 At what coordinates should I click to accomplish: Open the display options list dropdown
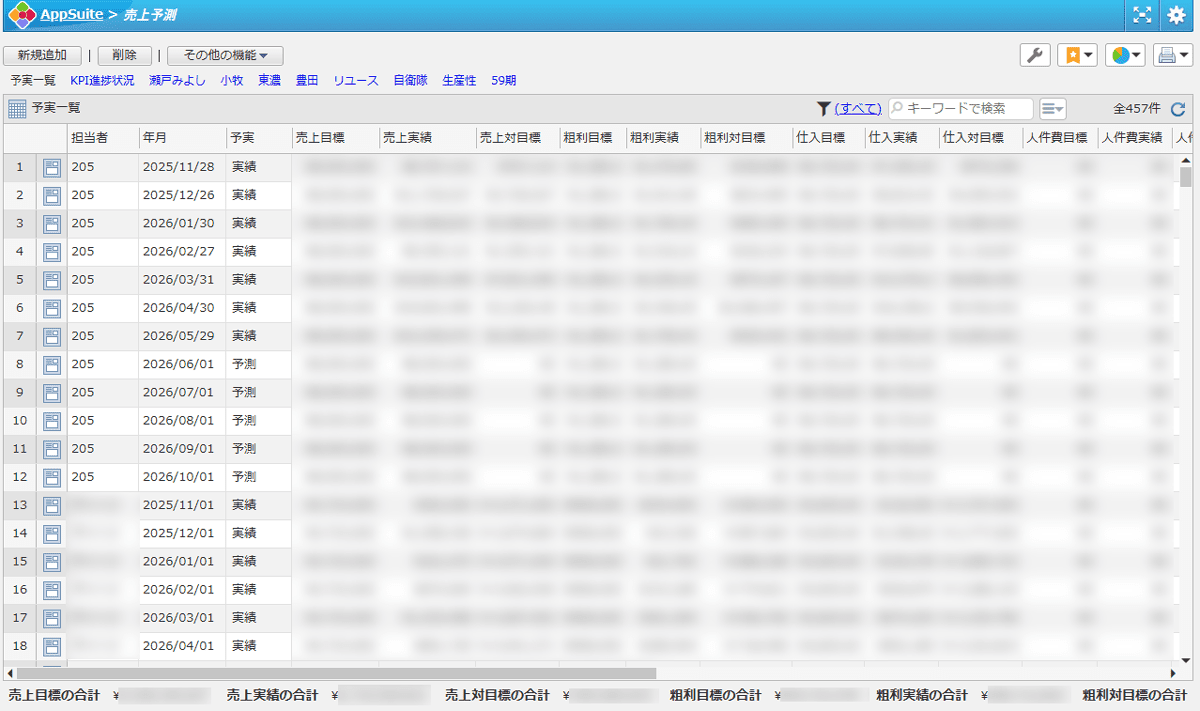[1053, 109]
